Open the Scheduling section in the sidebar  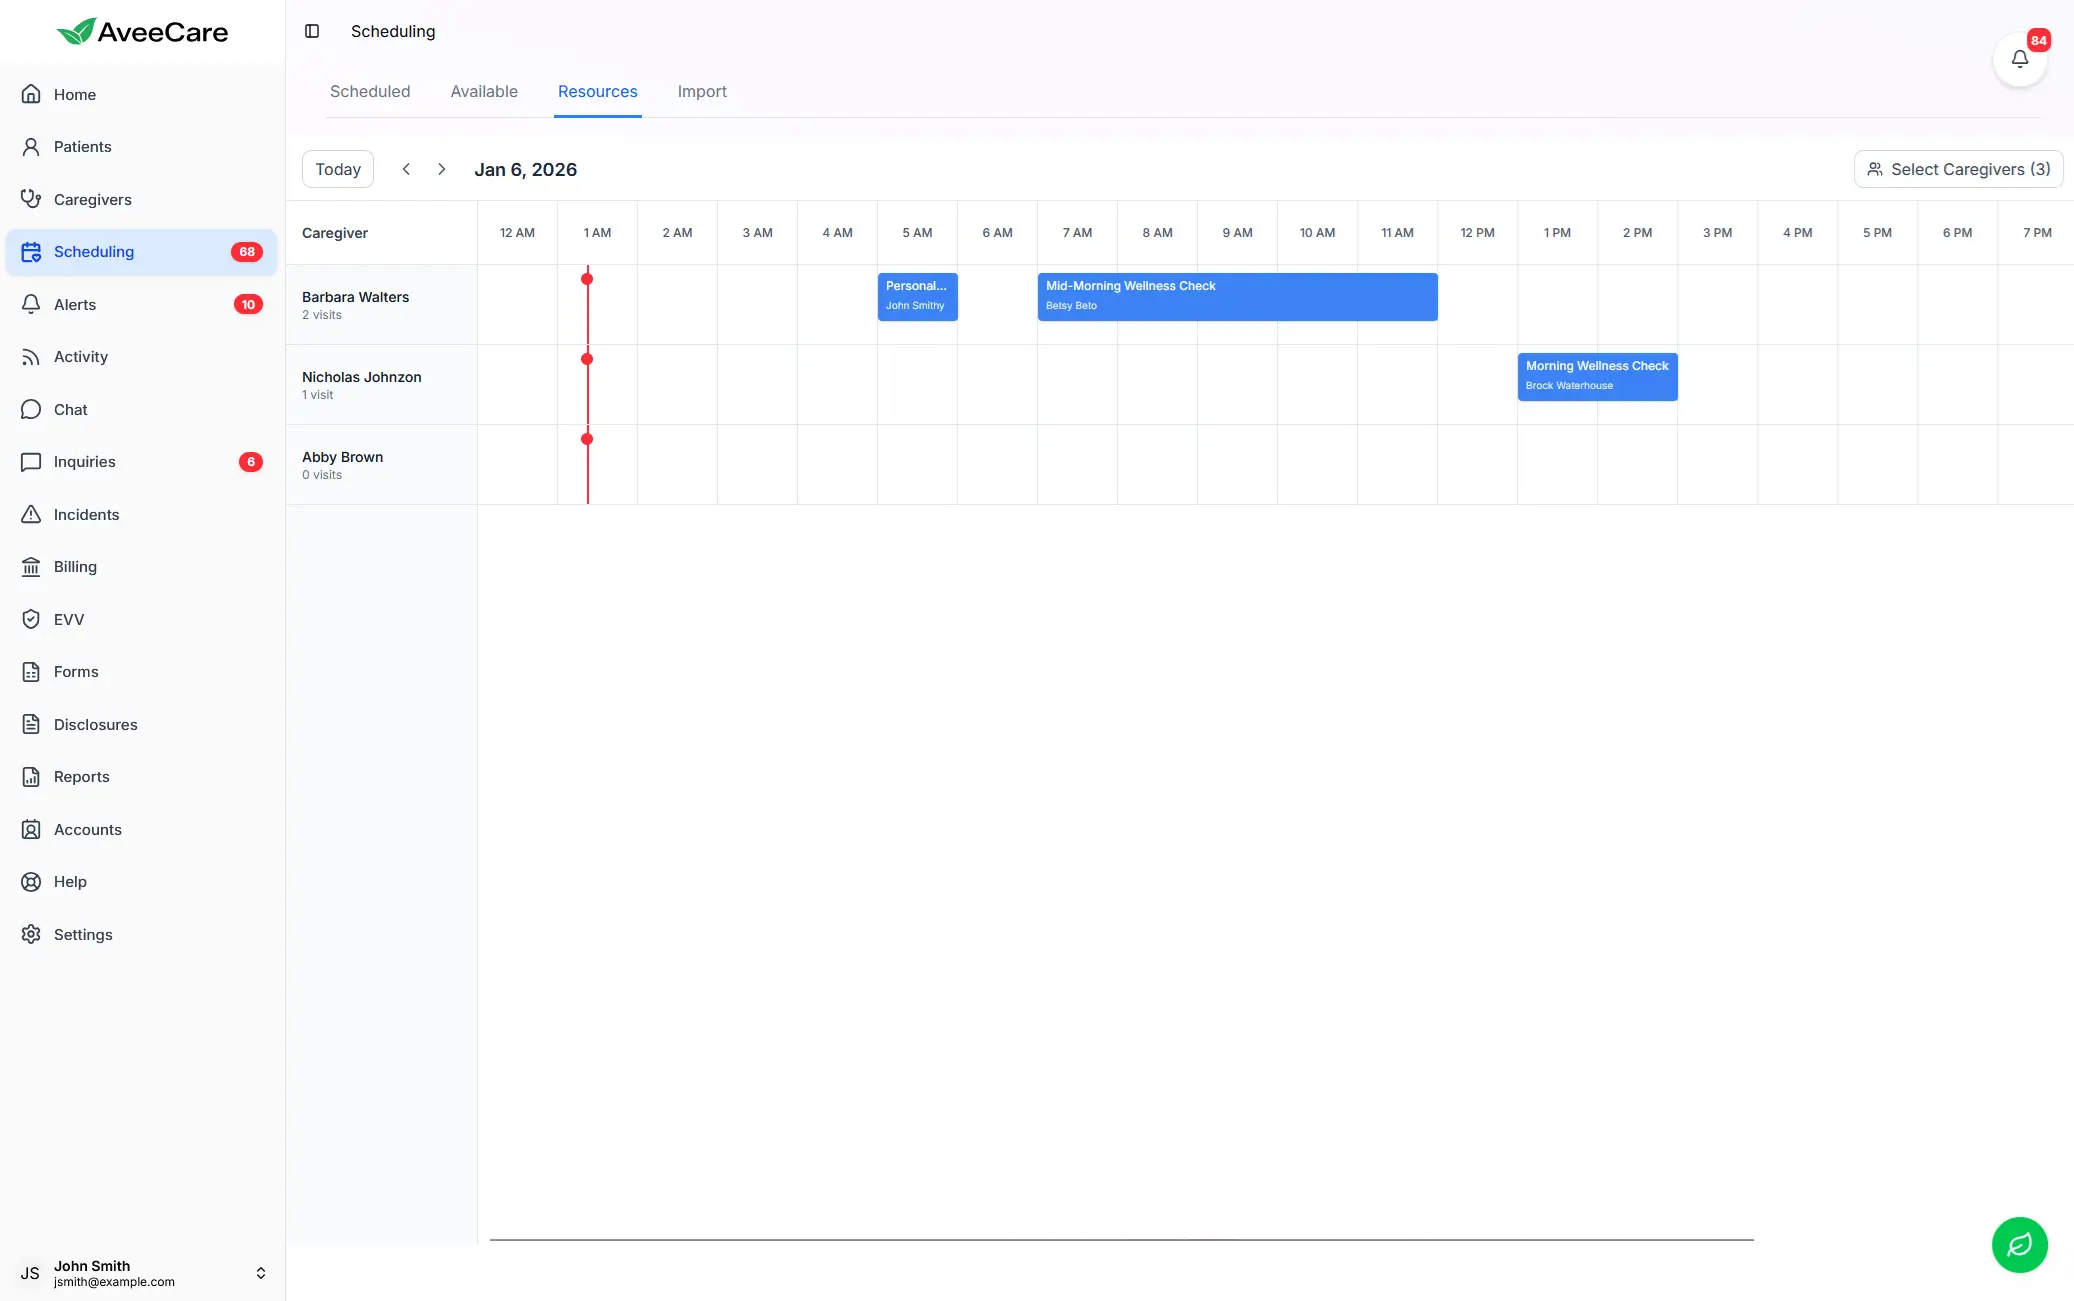tap(94, 251)
